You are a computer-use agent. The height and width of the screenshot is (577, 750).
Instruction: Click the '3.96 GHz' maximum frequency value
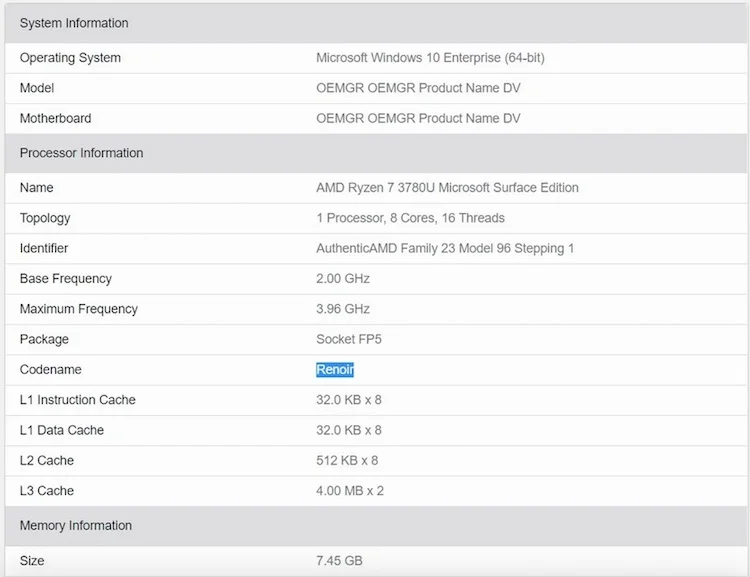click(343, 309)
